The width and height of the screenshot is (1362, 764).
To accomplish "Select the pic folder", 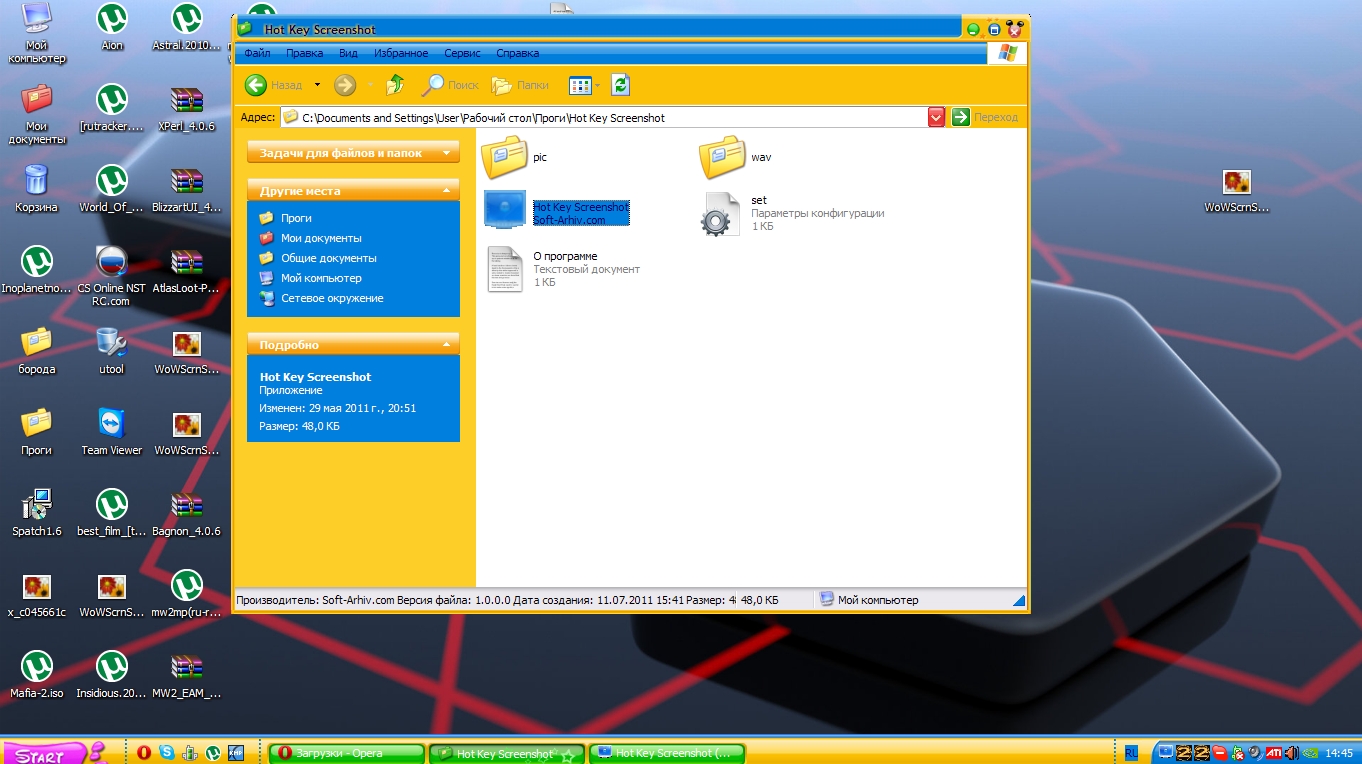I will click(504, 157).
